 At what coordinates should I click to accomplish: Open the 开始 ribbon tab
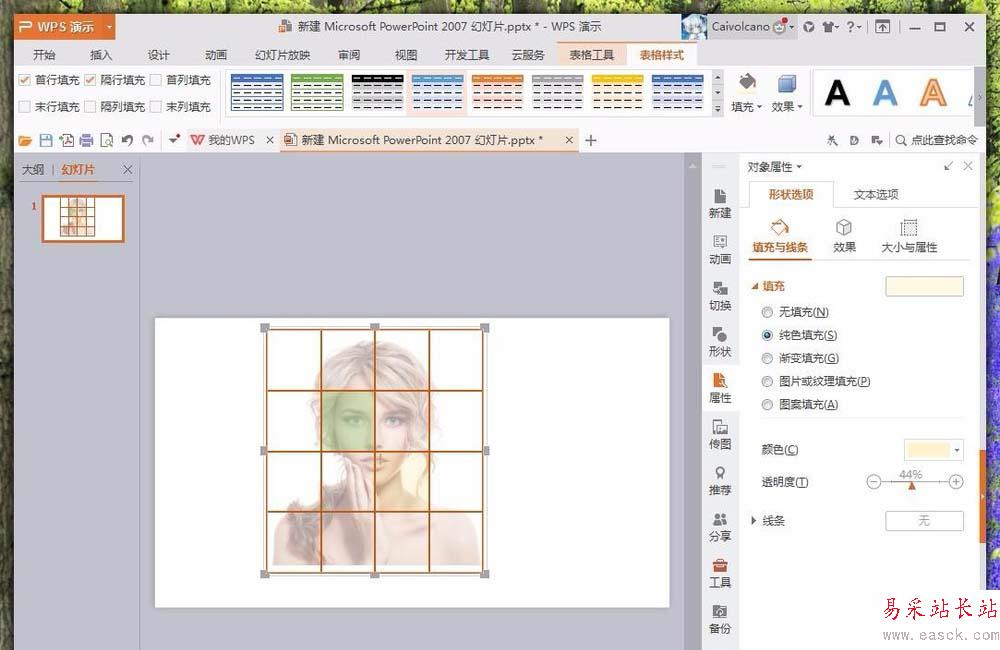tap(44, 55)
